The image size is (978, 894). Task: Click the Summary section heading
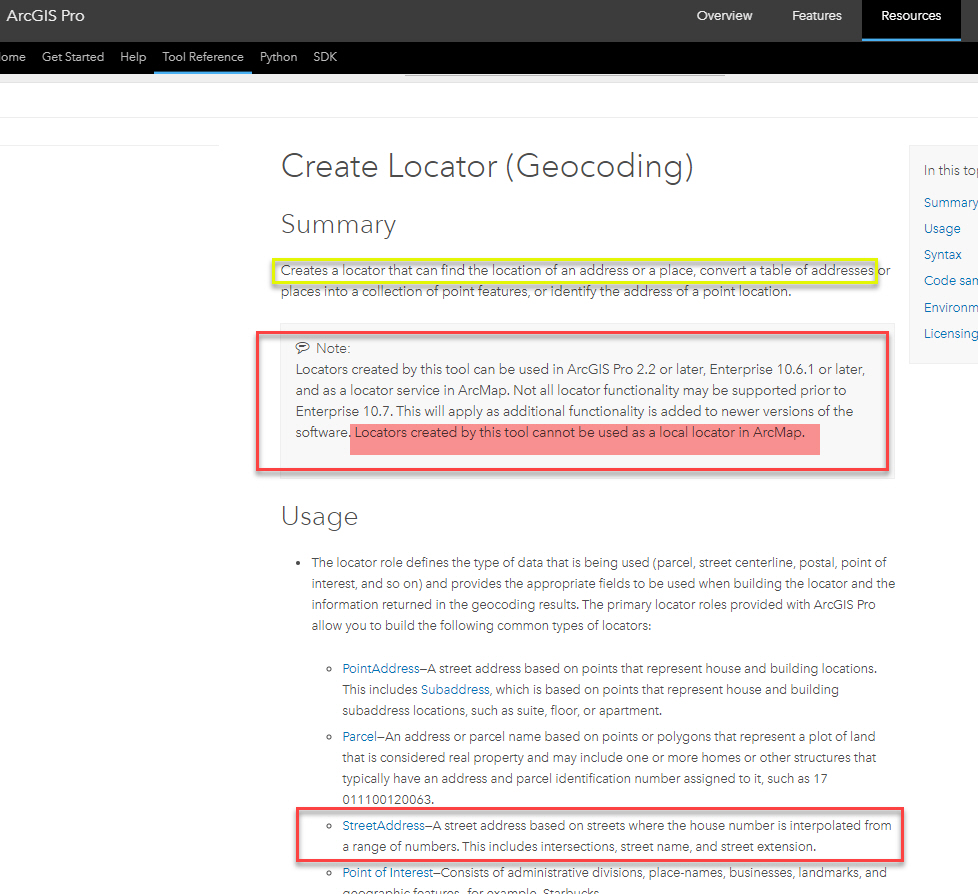tap(339, 224)
